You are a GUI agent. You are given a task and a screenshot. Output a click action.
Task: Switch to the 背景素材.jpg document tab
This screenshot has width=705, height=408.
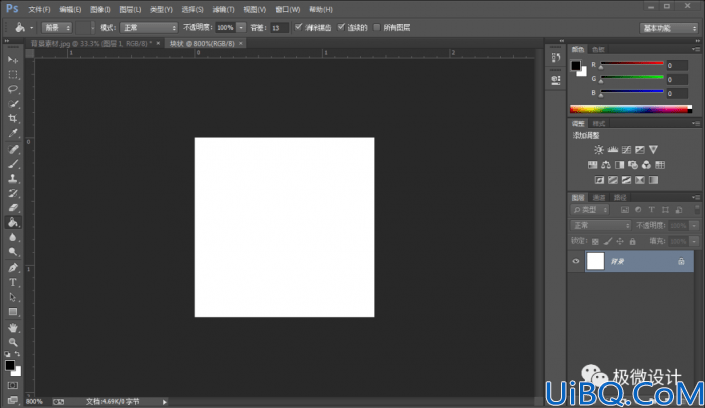91,44
